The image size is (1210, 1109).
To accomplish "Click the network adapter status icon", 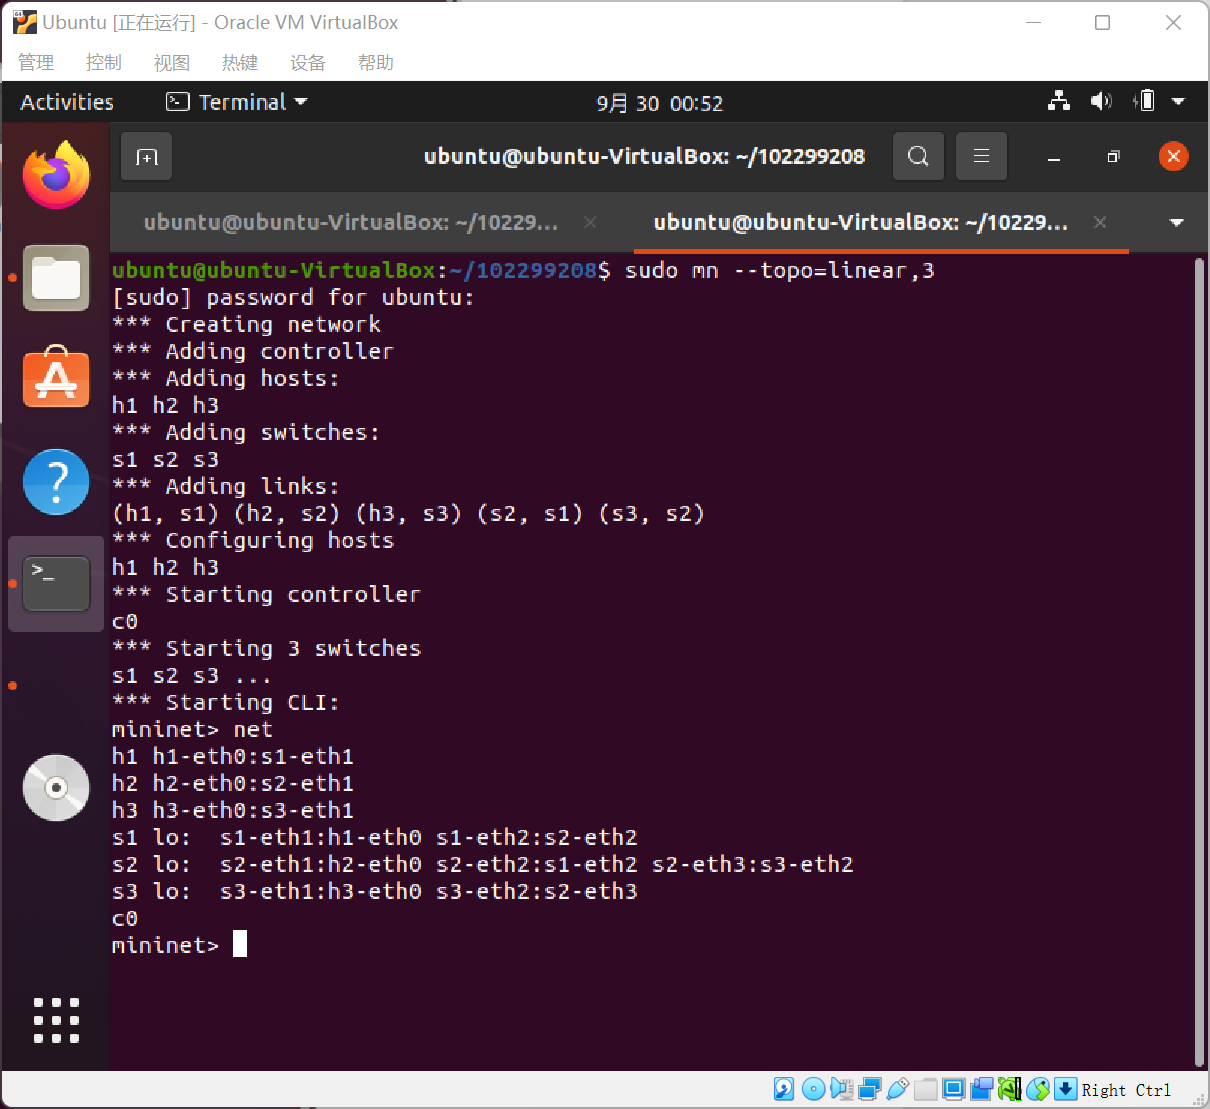I will point(869,1089).
